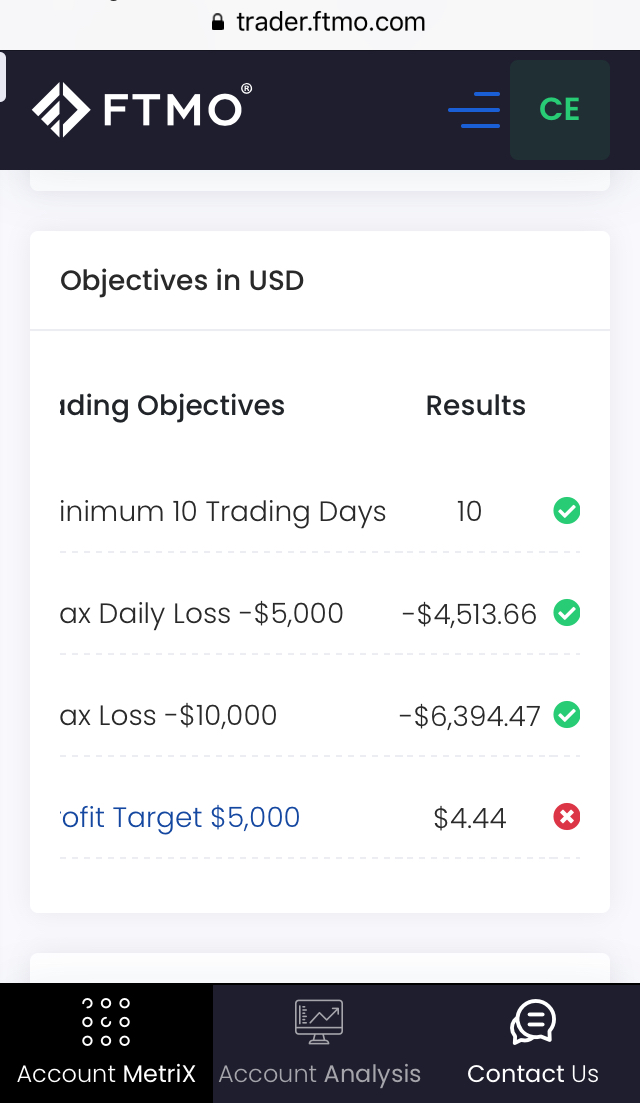Open the hamburger navigation menu
640x1103 pixels.
[x=474, y=110]
